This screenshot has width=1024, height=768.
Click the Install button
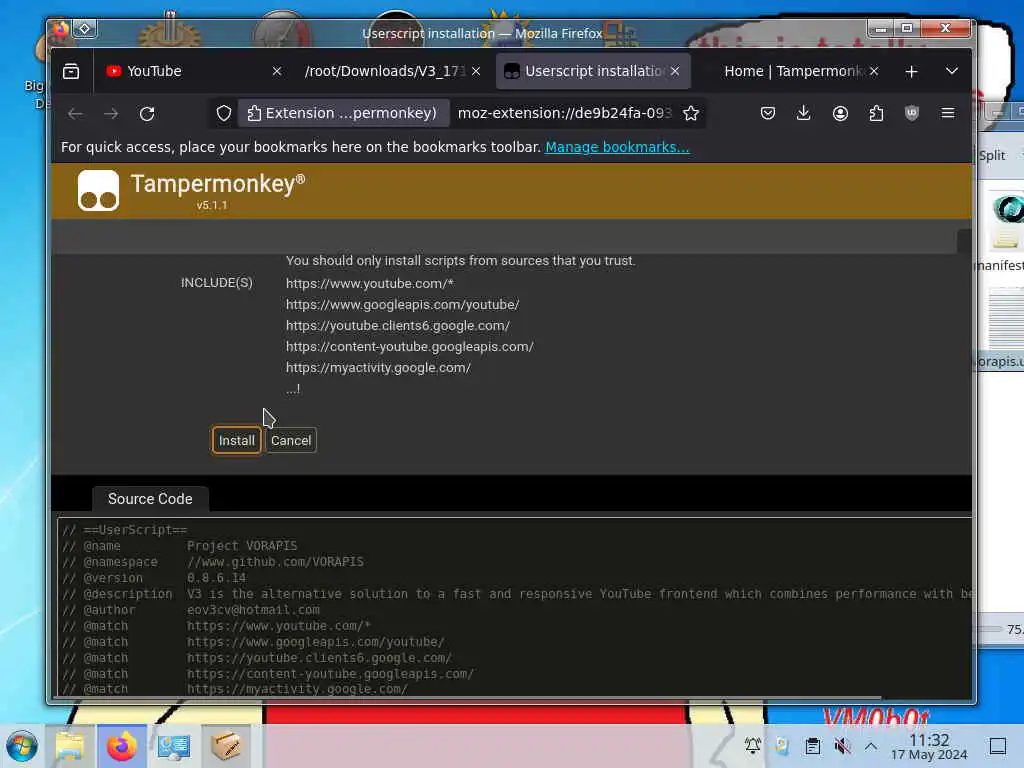coord(236,440)
